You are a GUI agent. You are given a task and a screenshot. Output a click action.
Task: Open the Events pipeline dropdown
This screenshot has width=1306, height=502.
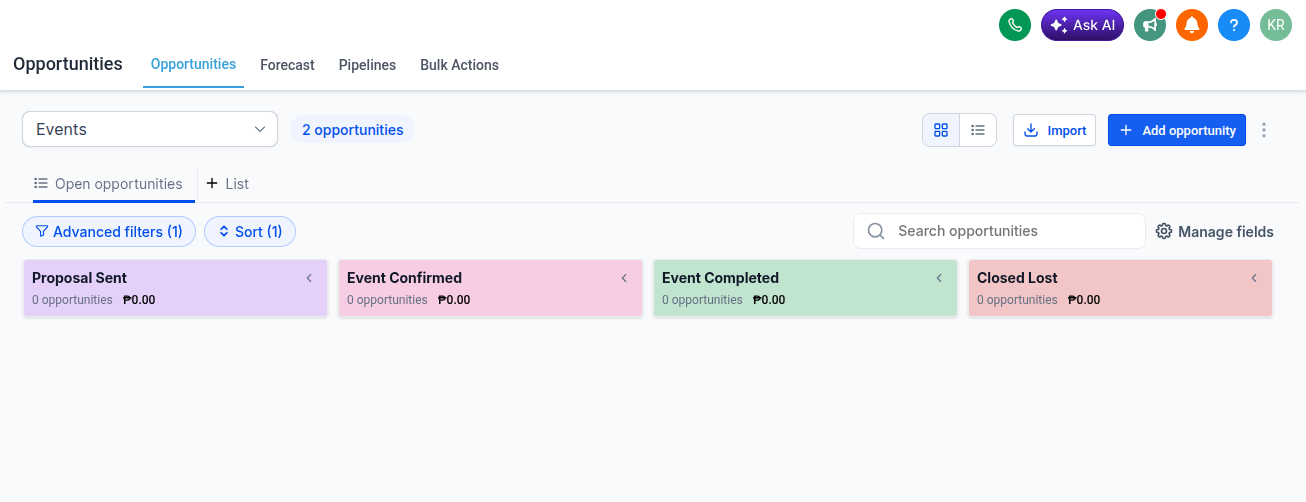(x=150, y=129)
